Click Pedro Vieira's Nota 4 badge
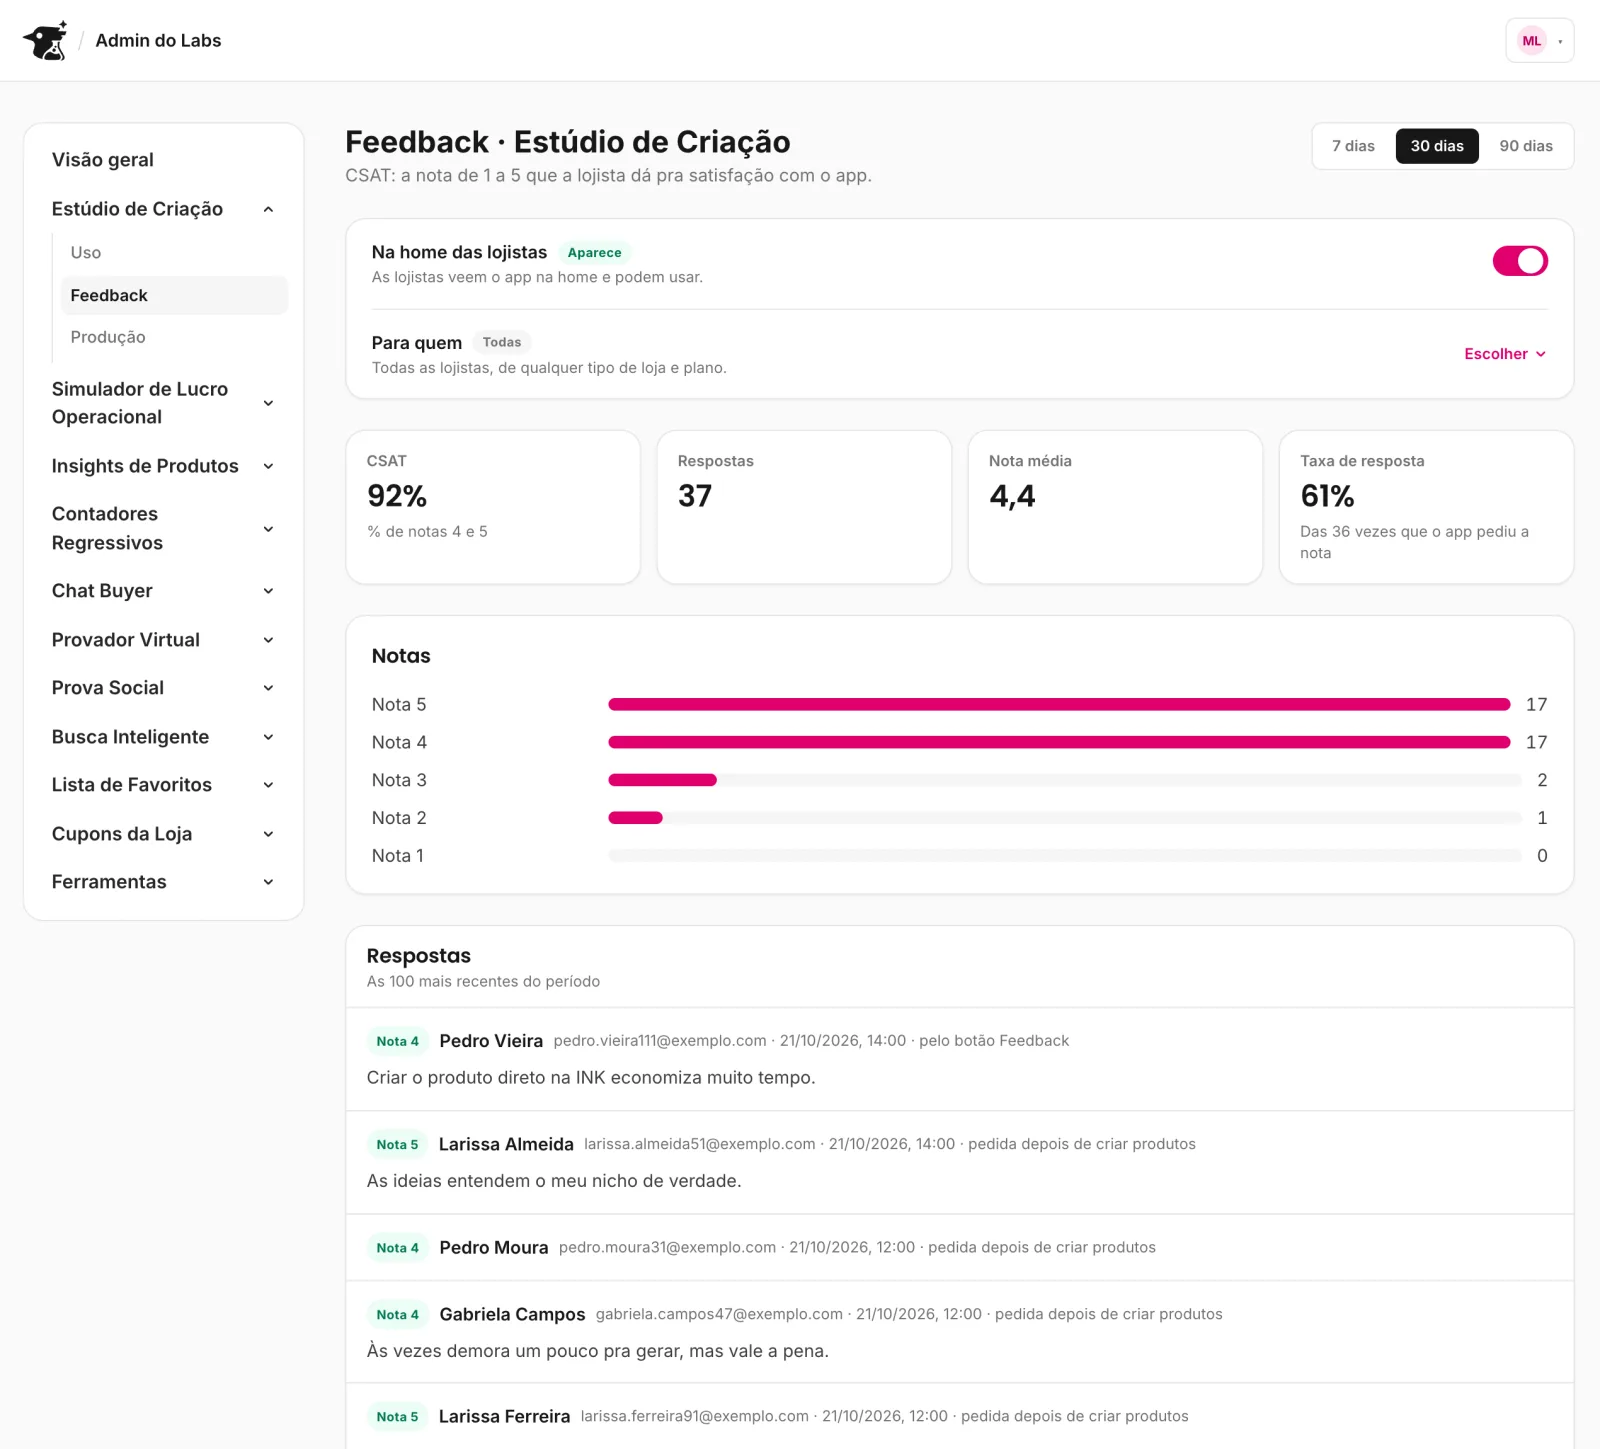1600x1449 pixels. coord(397,1041)
